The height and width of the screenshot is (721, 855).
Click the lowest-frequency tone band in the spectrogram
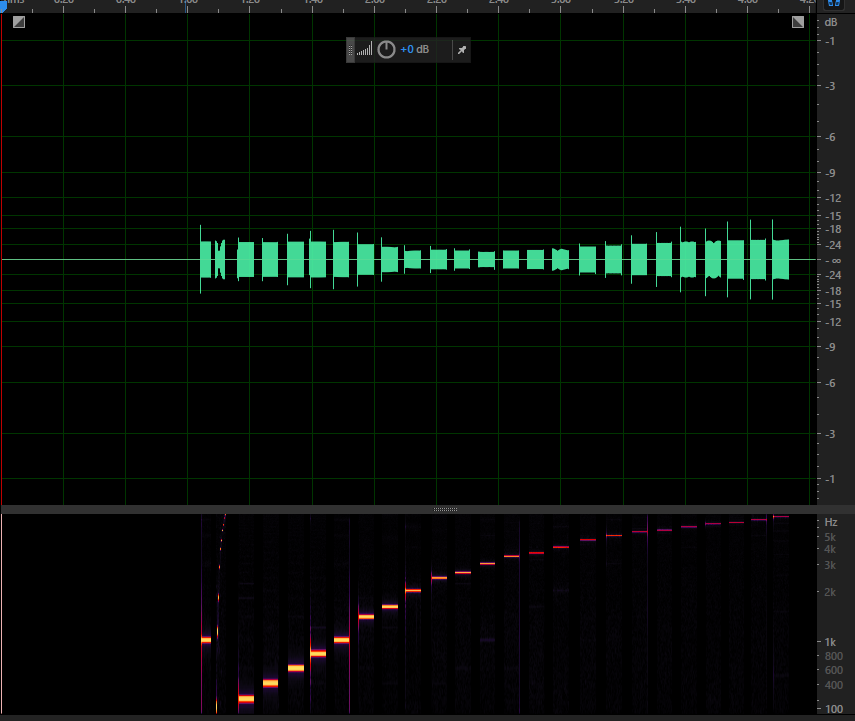[246, 699]
